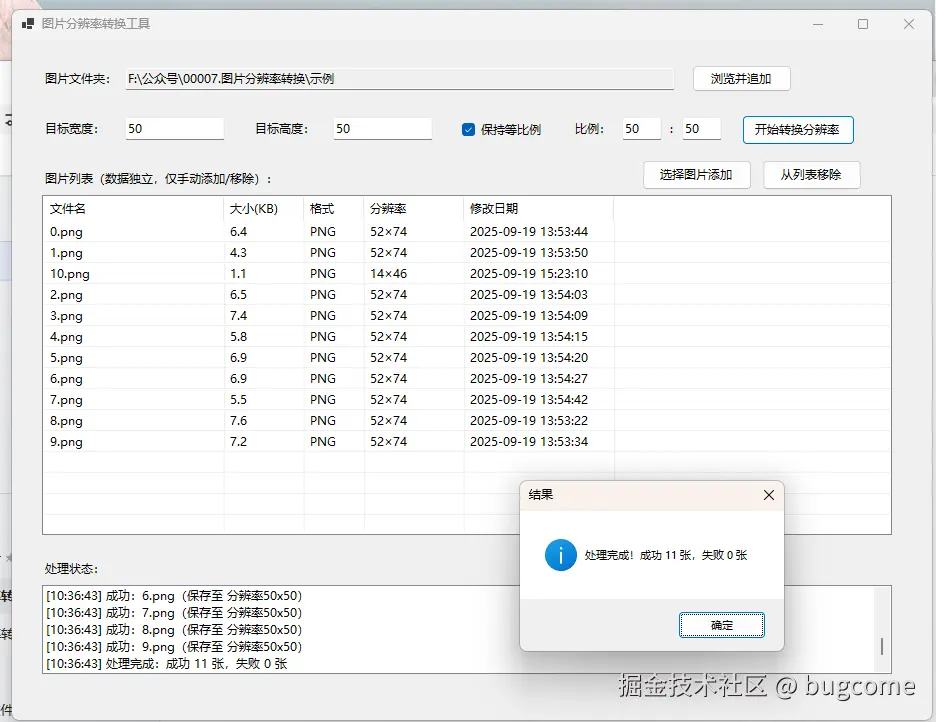Viewport: 936px width, 722px height.
Task: Maximize the 图片分辨率转换工具 window
Action: 863,24
